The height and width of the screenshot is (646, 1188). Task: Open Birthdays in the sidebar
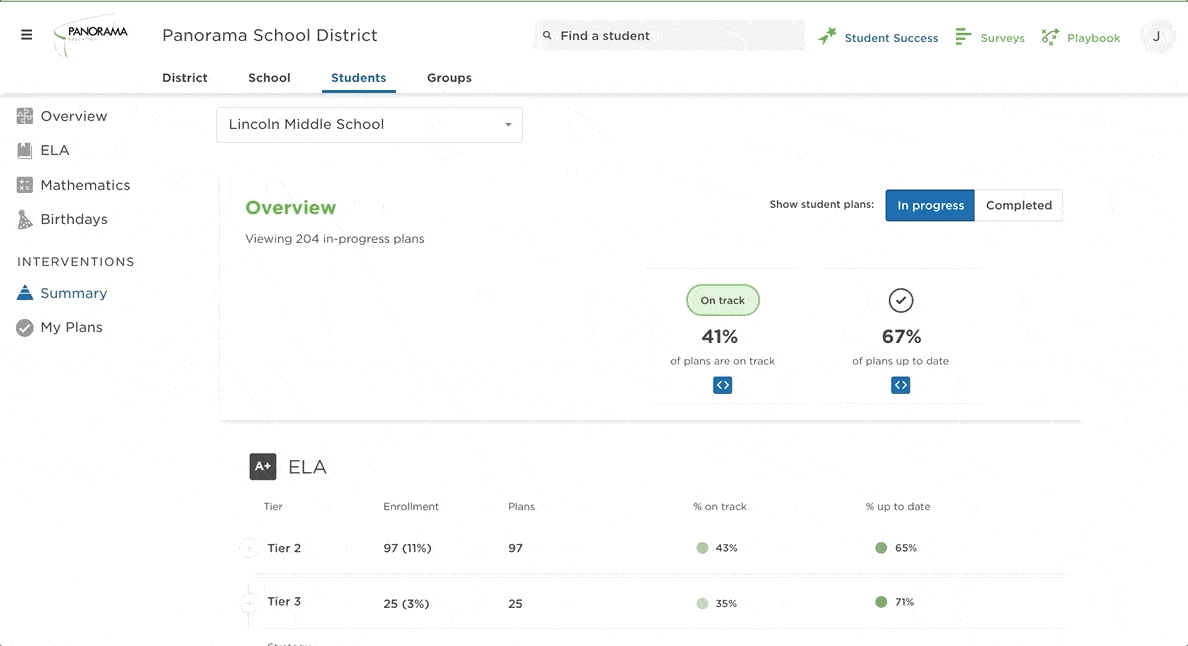[73, 219]
